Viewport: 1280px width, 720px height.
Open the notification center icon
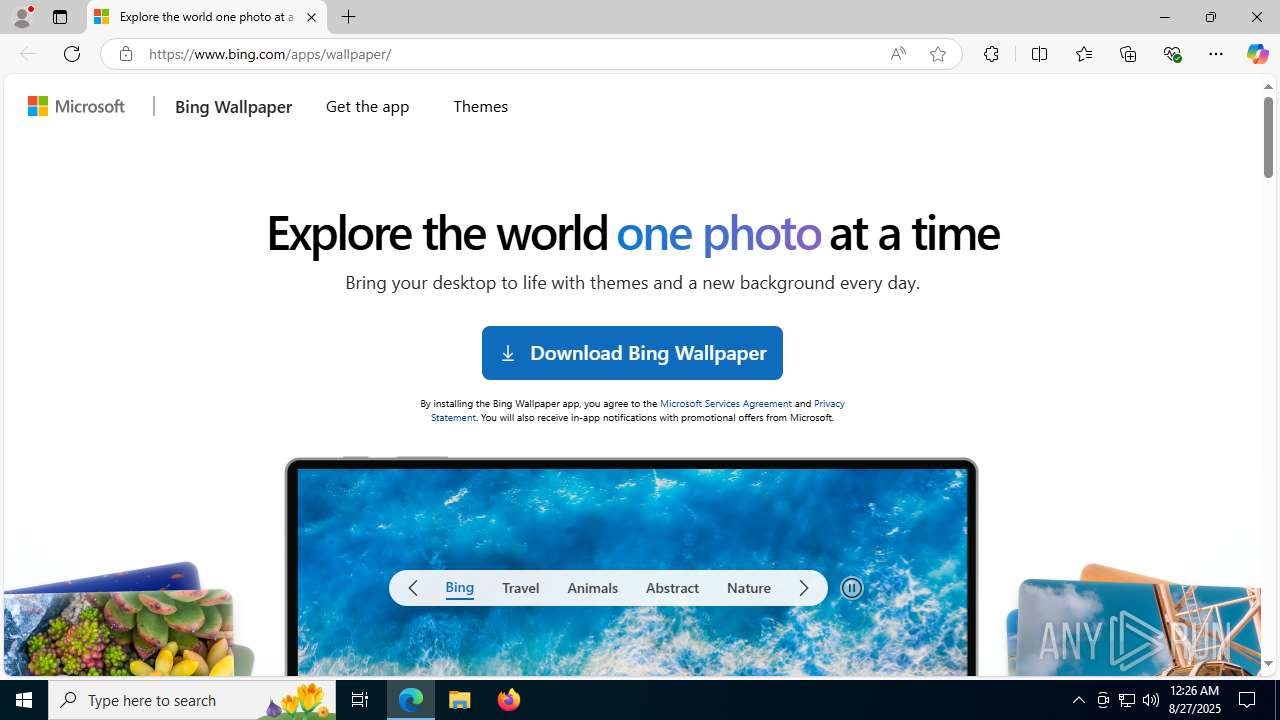(x=1248, y=700)
